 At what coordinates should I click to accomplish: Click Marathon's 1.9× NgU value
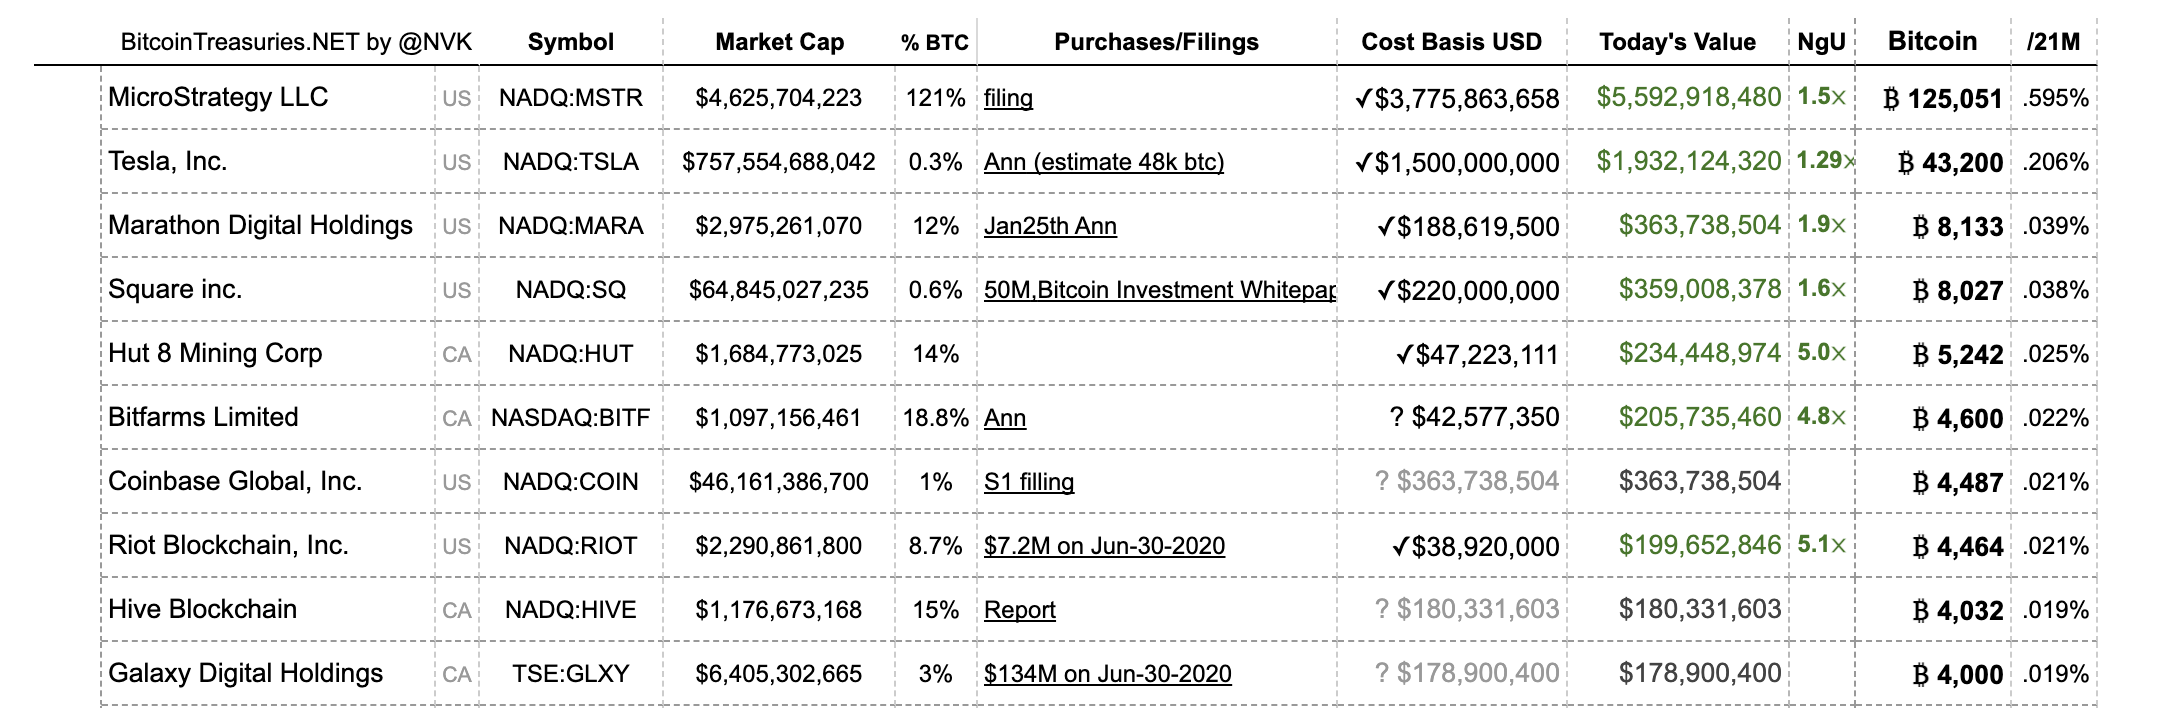coord(1821,225)
